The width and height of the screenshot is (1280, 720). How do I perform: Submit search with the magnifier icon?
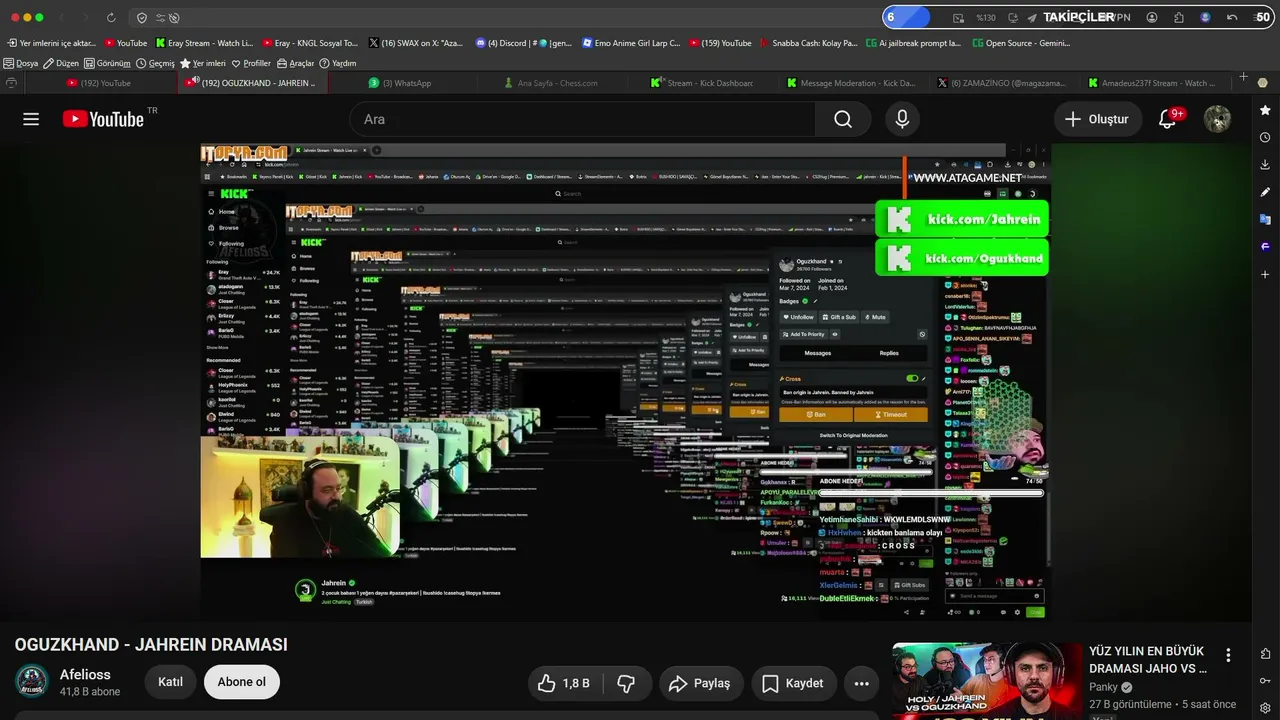pyautogui.click(x=843, y=119)
